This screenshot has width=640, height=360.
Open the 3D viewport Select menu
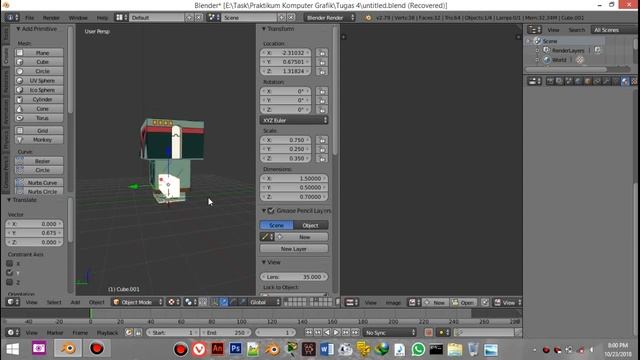[53, 302]
